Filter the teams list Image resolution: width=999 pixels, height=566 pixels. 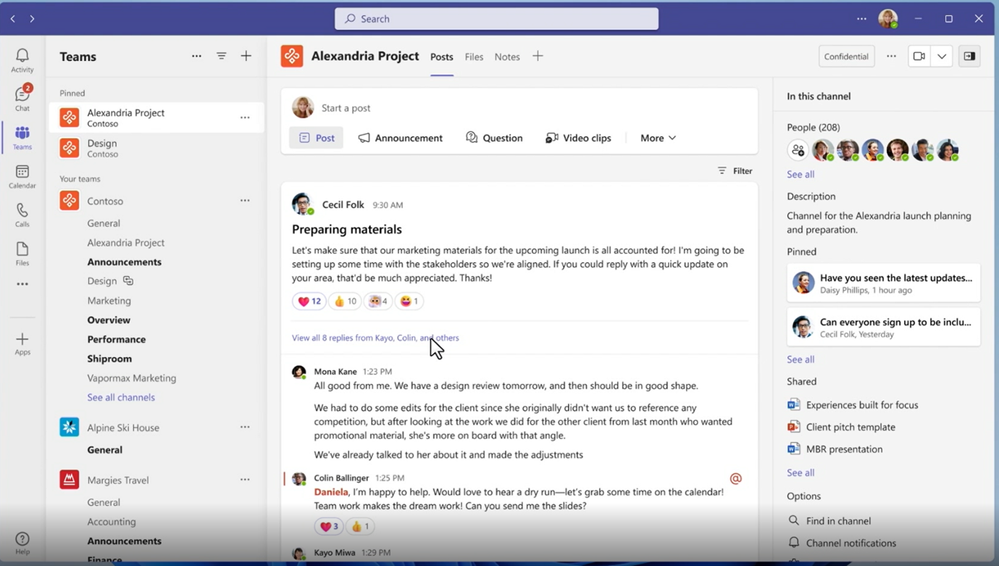tap(221, 56)
